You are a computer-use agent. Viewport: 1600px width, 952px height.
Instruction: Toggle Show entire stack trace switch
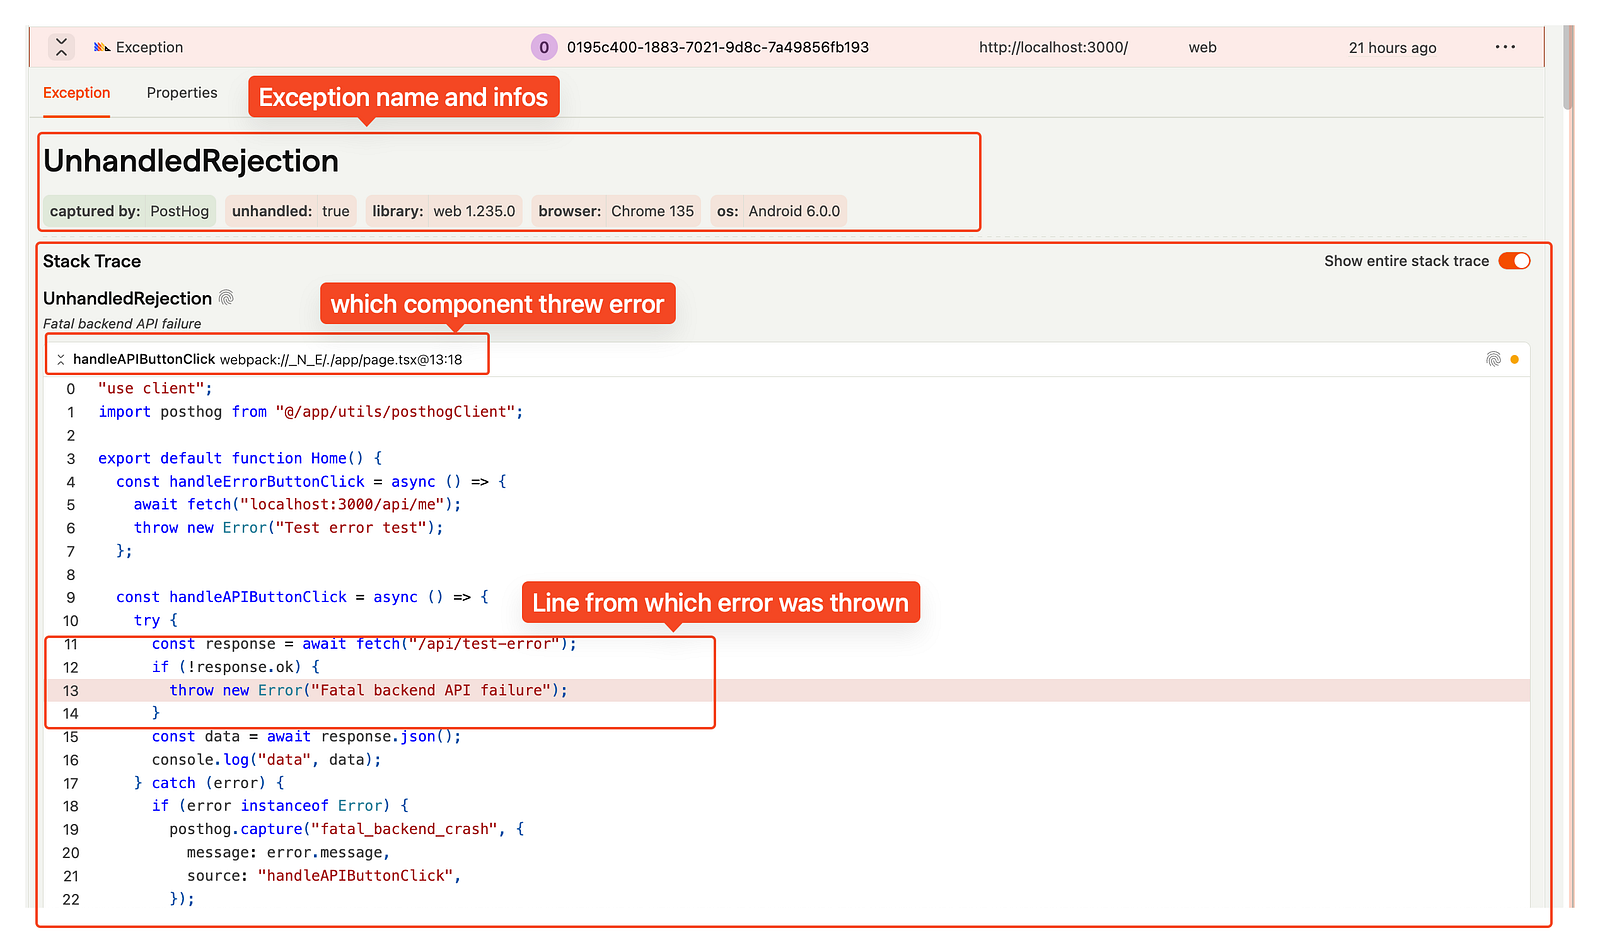tap(1514, 261)
